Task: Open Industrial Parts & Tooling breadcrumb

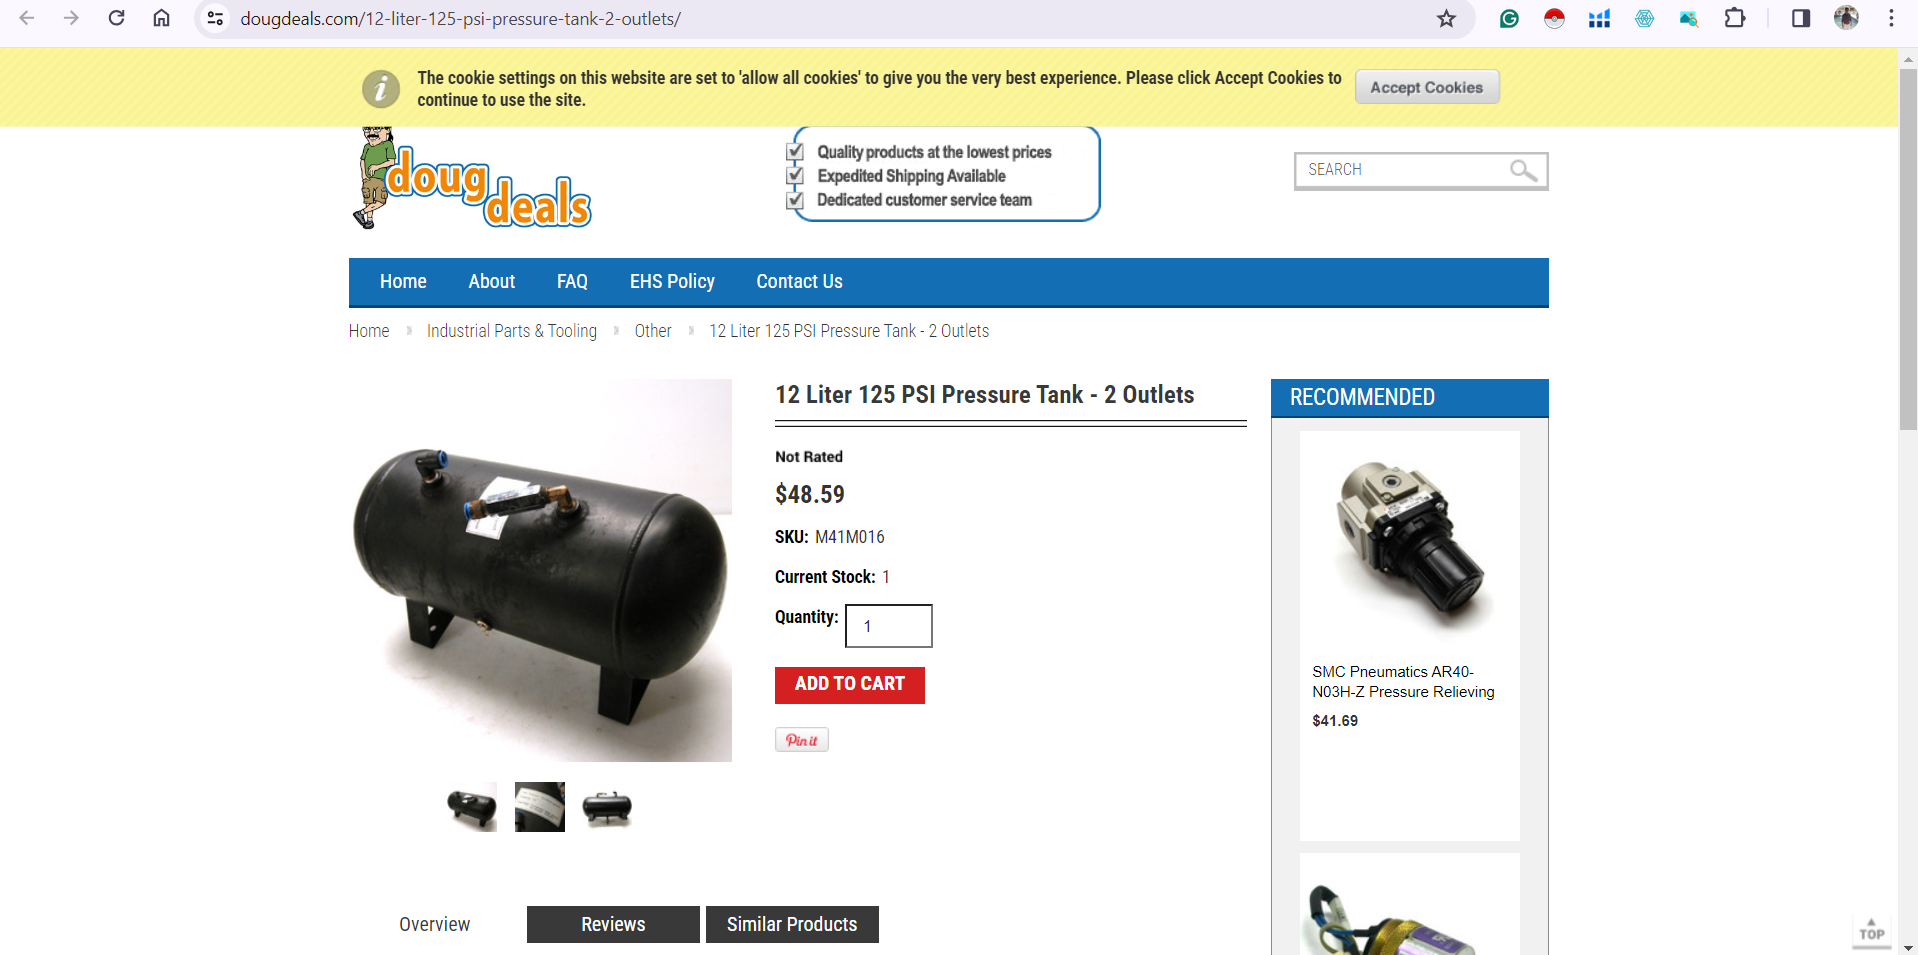Action: [x=512, y=331]
